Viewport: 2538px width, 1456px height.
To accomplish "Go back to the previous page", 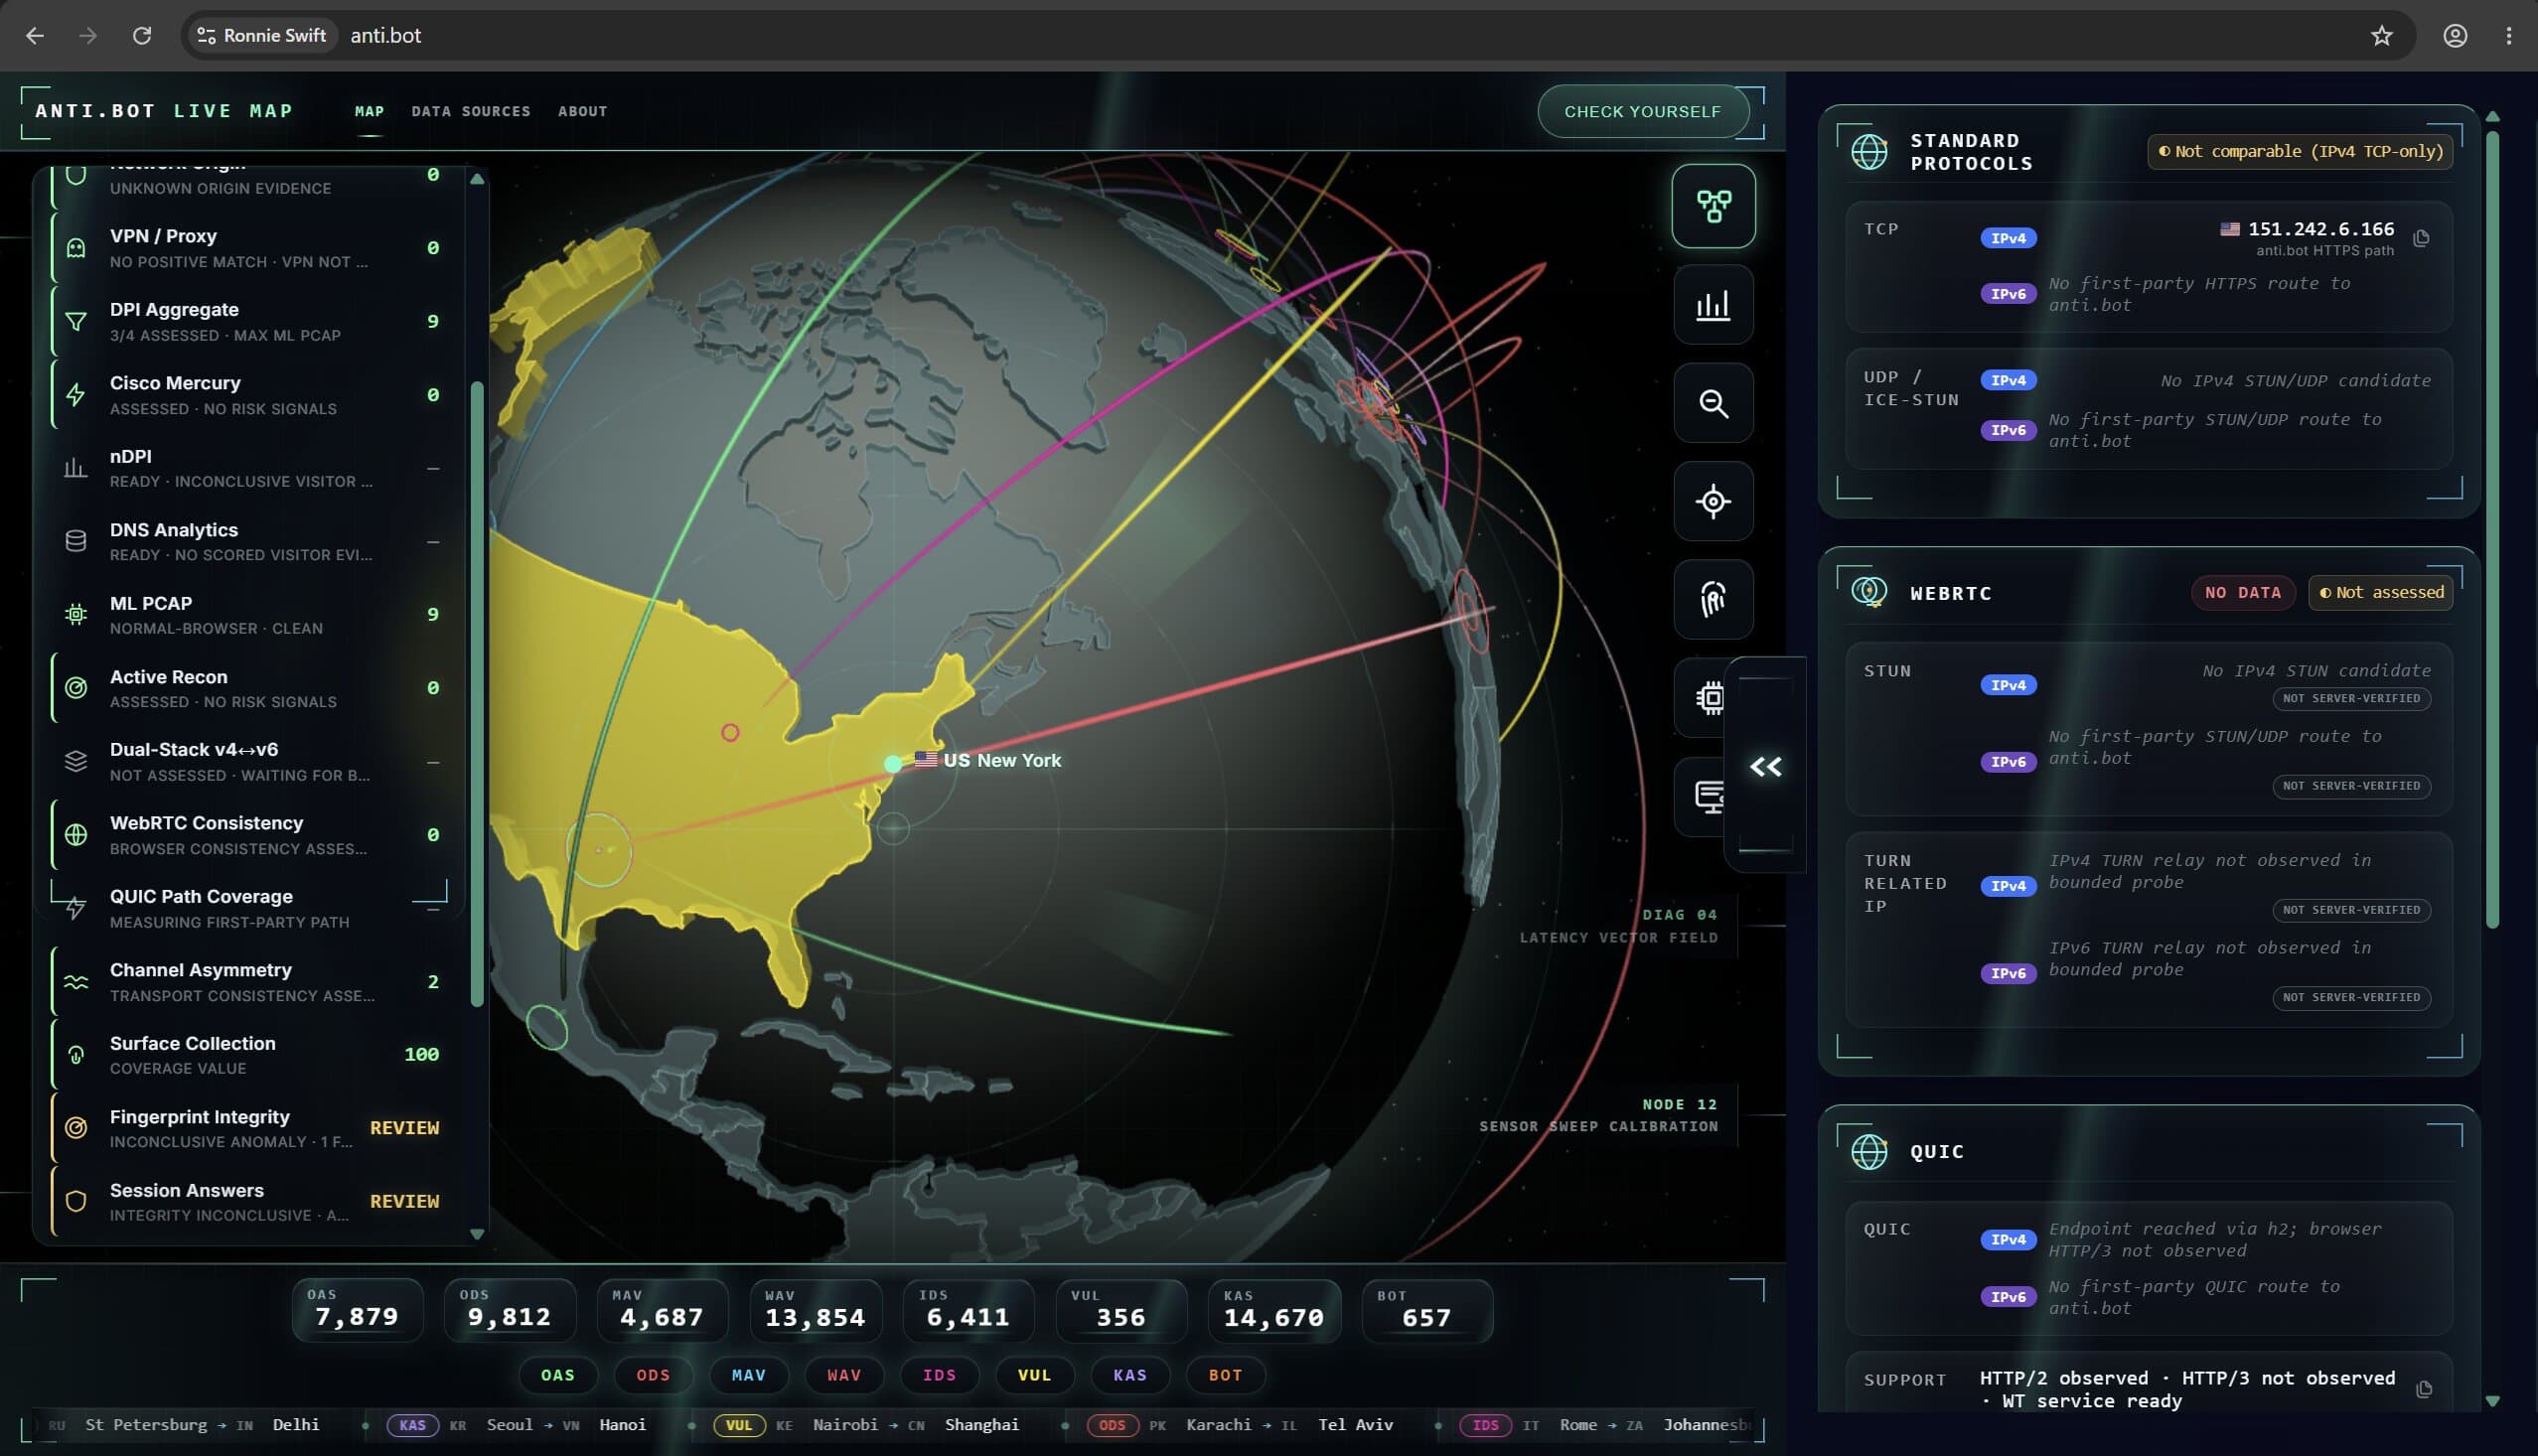I will [35, 36].
